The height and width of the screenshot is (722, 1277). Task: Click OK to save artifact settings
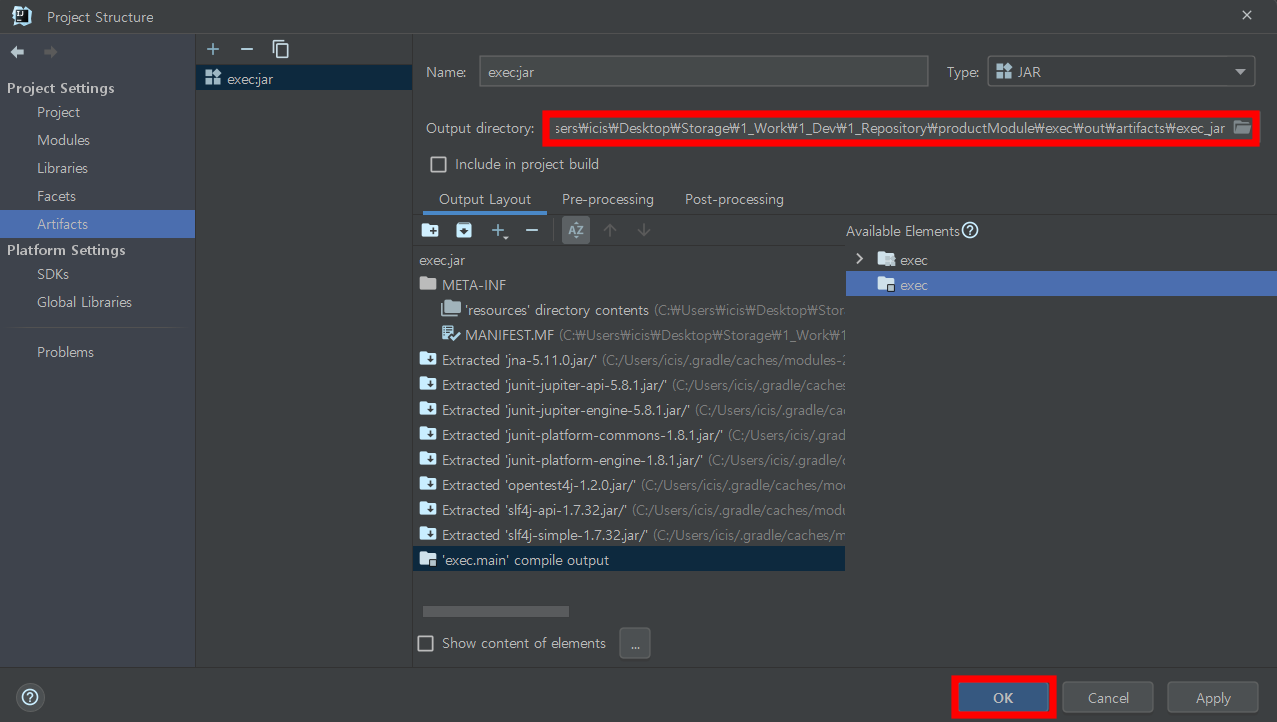coord(1003,697)
